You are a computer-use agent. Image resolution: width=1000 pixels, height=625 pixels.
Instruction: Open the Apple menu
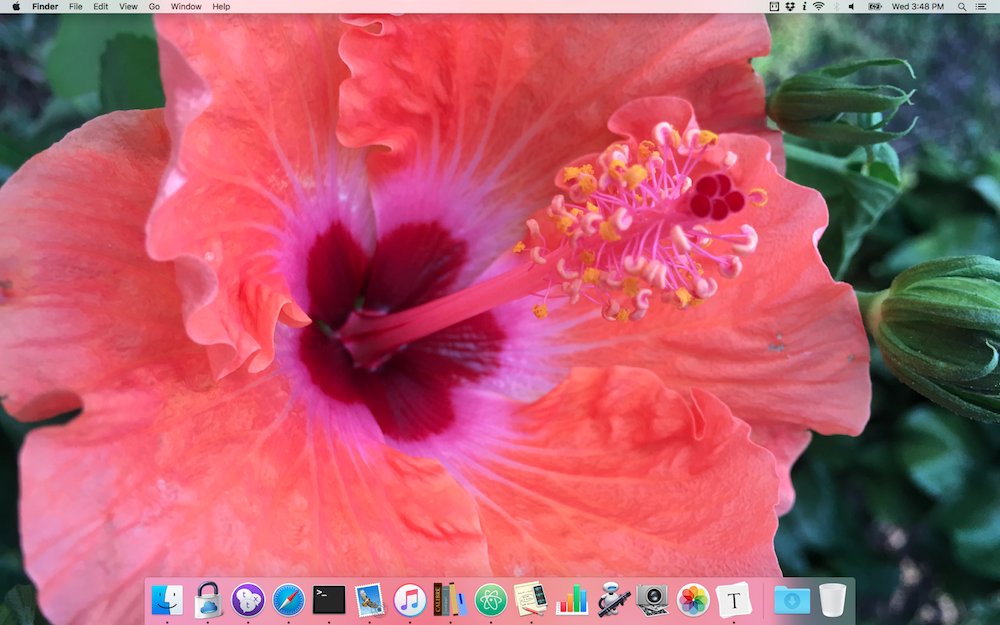tap(16, 6)
